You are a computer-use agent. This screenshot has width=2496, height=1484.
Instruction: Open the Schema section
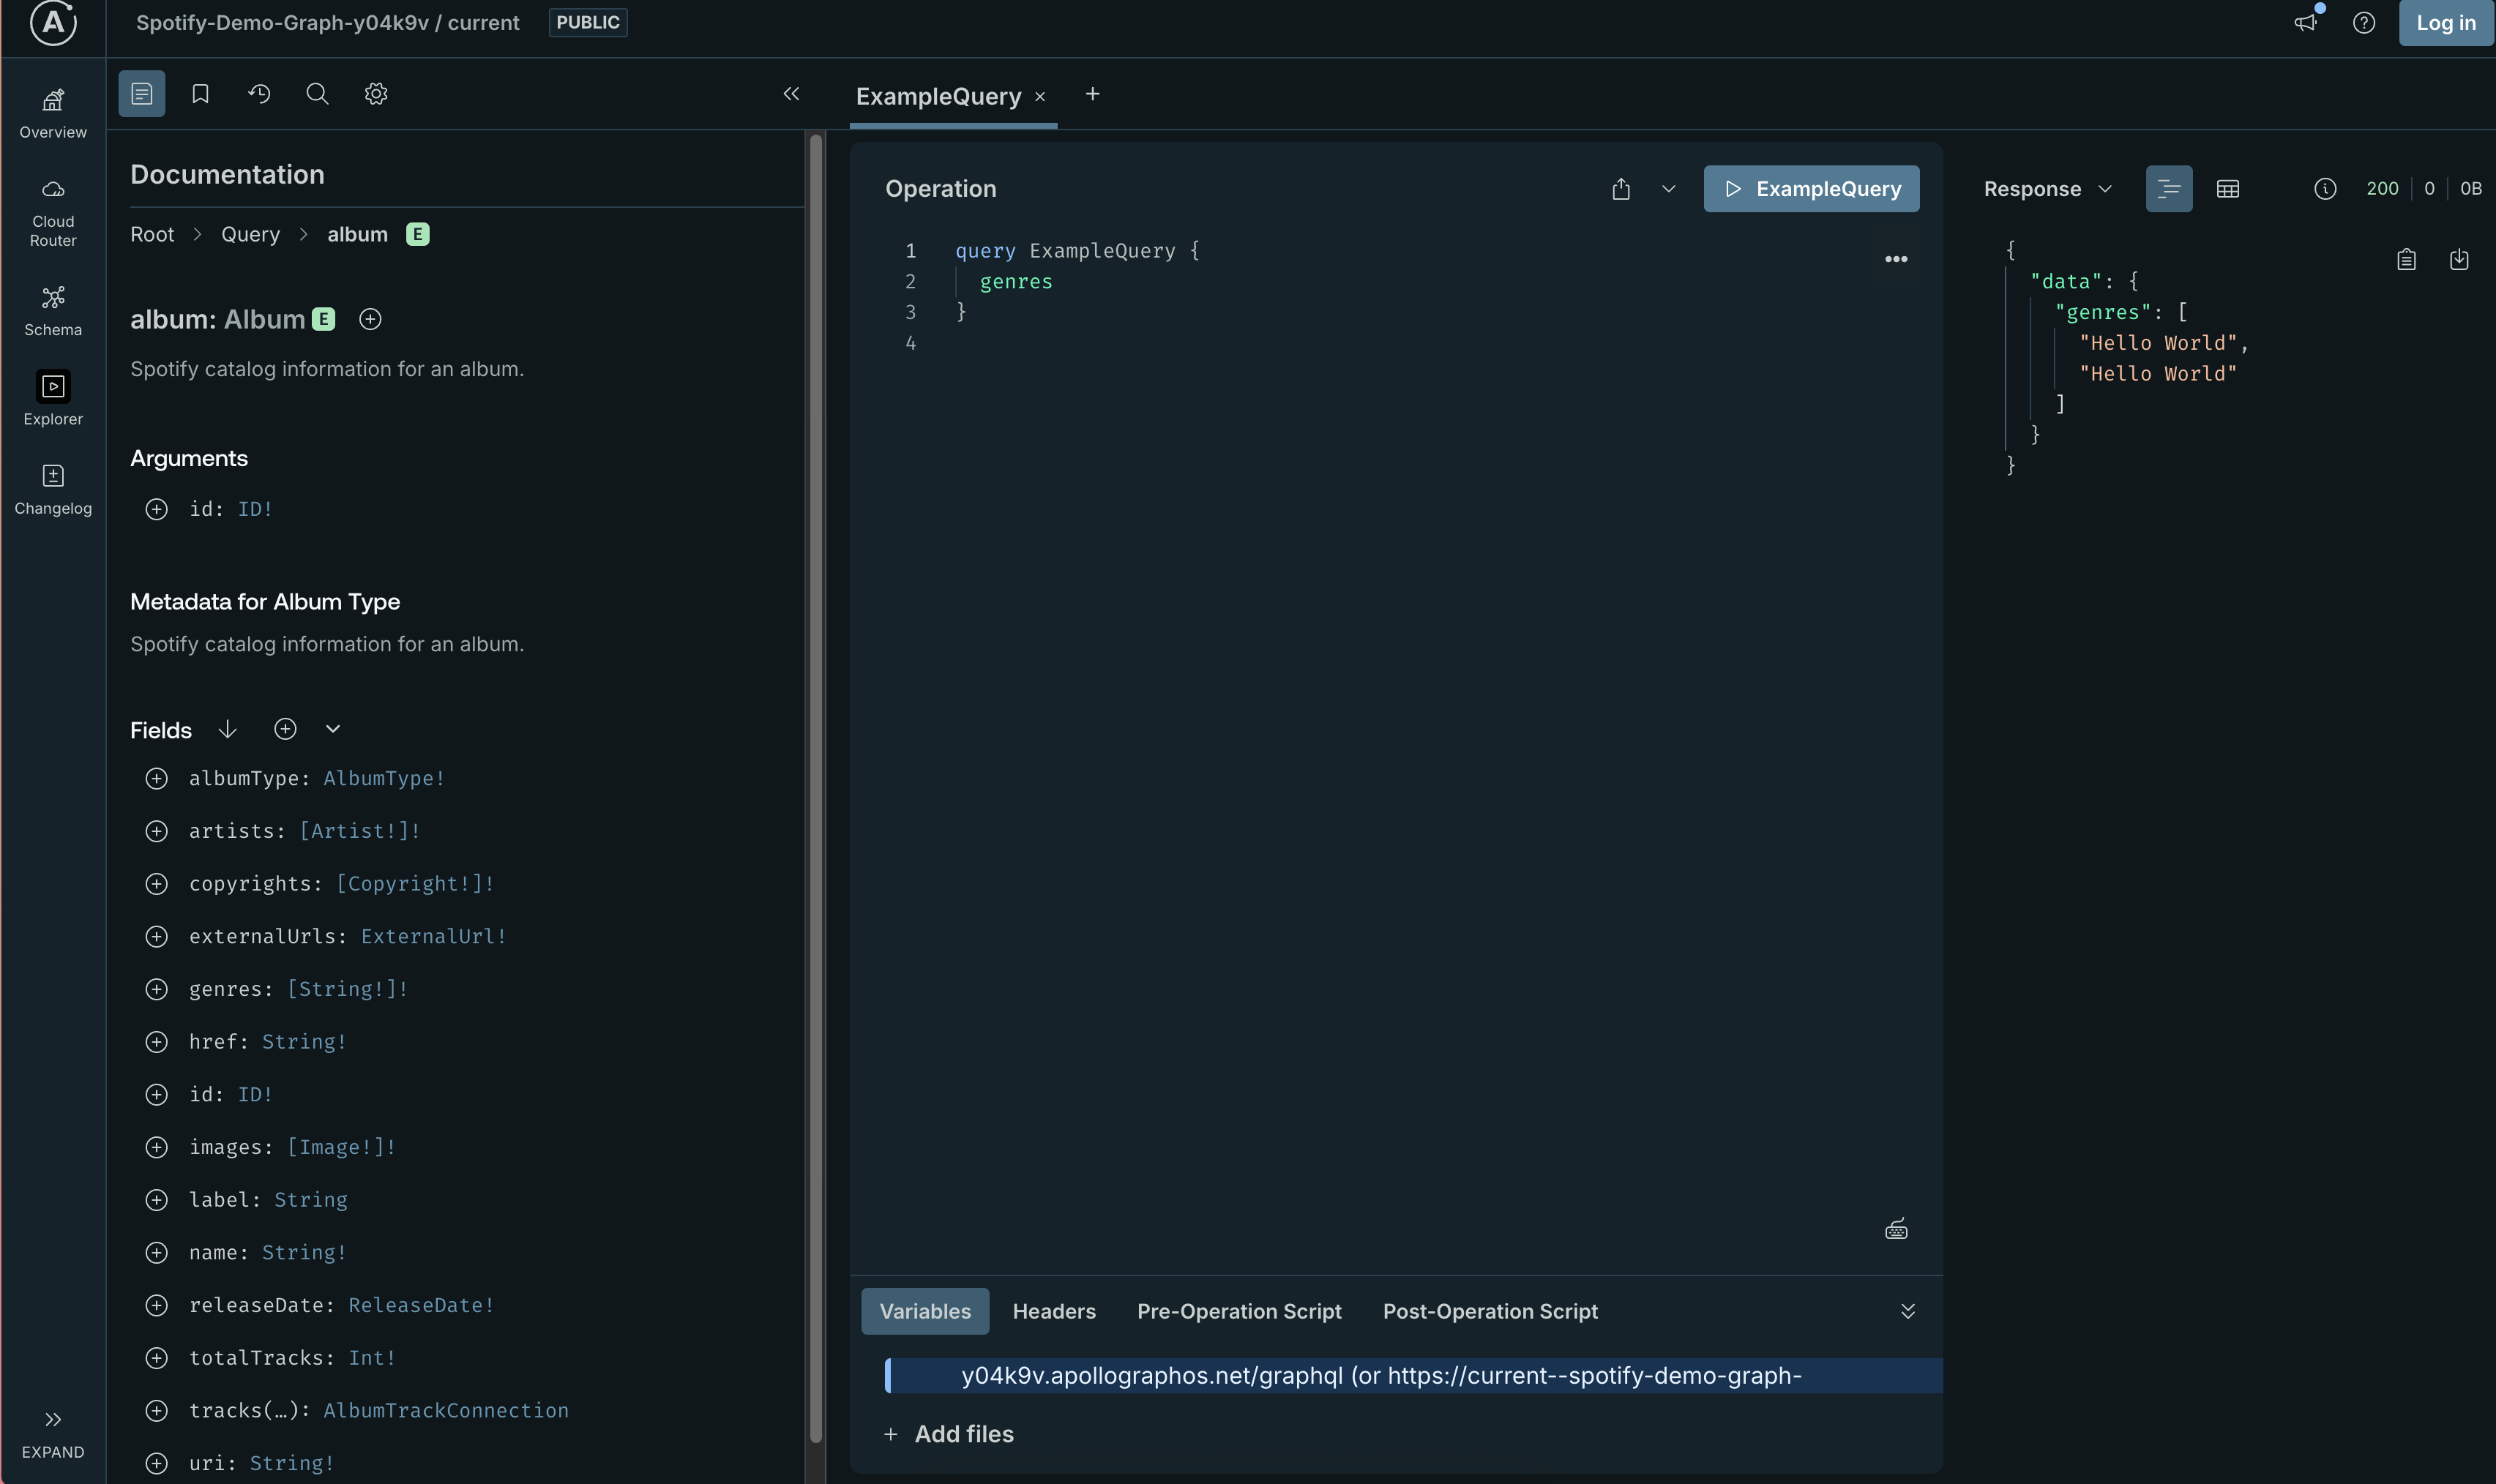[x=53, y=311]
